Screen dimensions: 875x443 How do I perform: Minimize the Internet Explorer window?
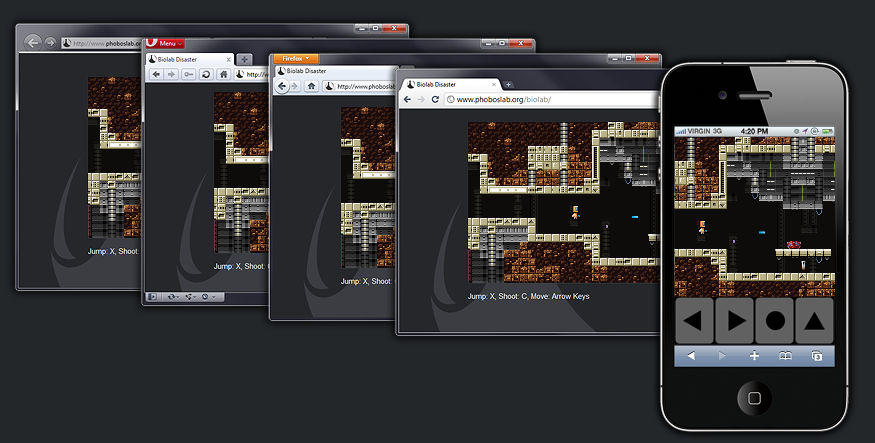[x=362, y=28]
